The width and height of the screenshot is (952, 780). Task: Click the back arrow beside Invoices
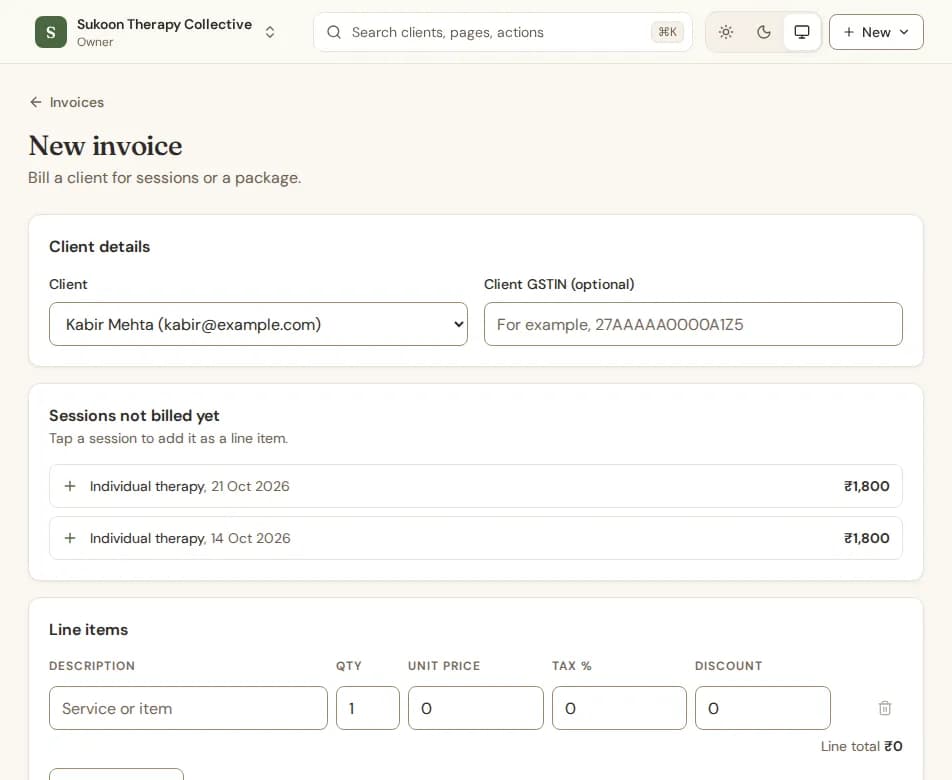tap(36, 102)
